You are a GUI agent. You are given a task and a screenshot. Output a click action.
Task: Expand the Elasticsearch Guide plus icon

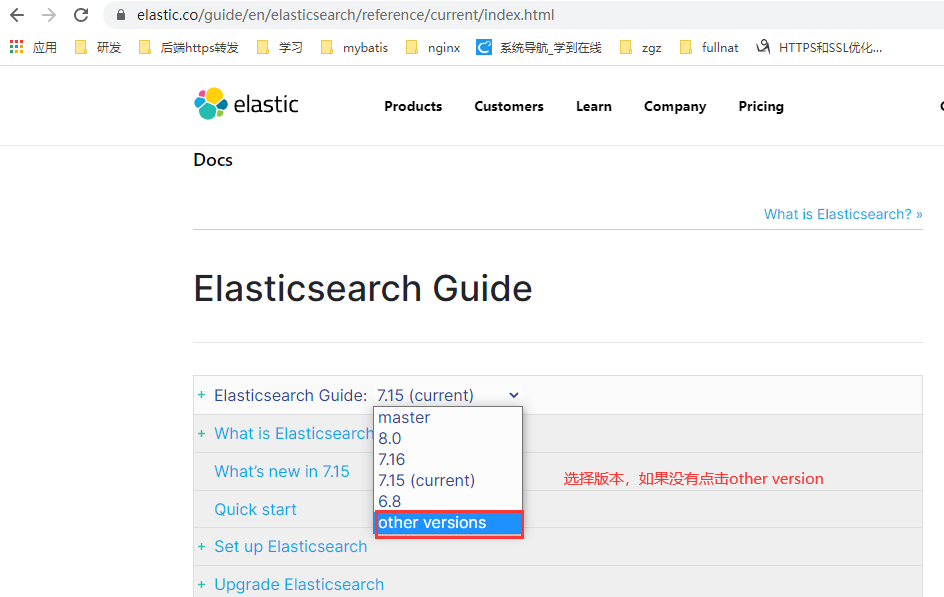click(x=202, y=395)
